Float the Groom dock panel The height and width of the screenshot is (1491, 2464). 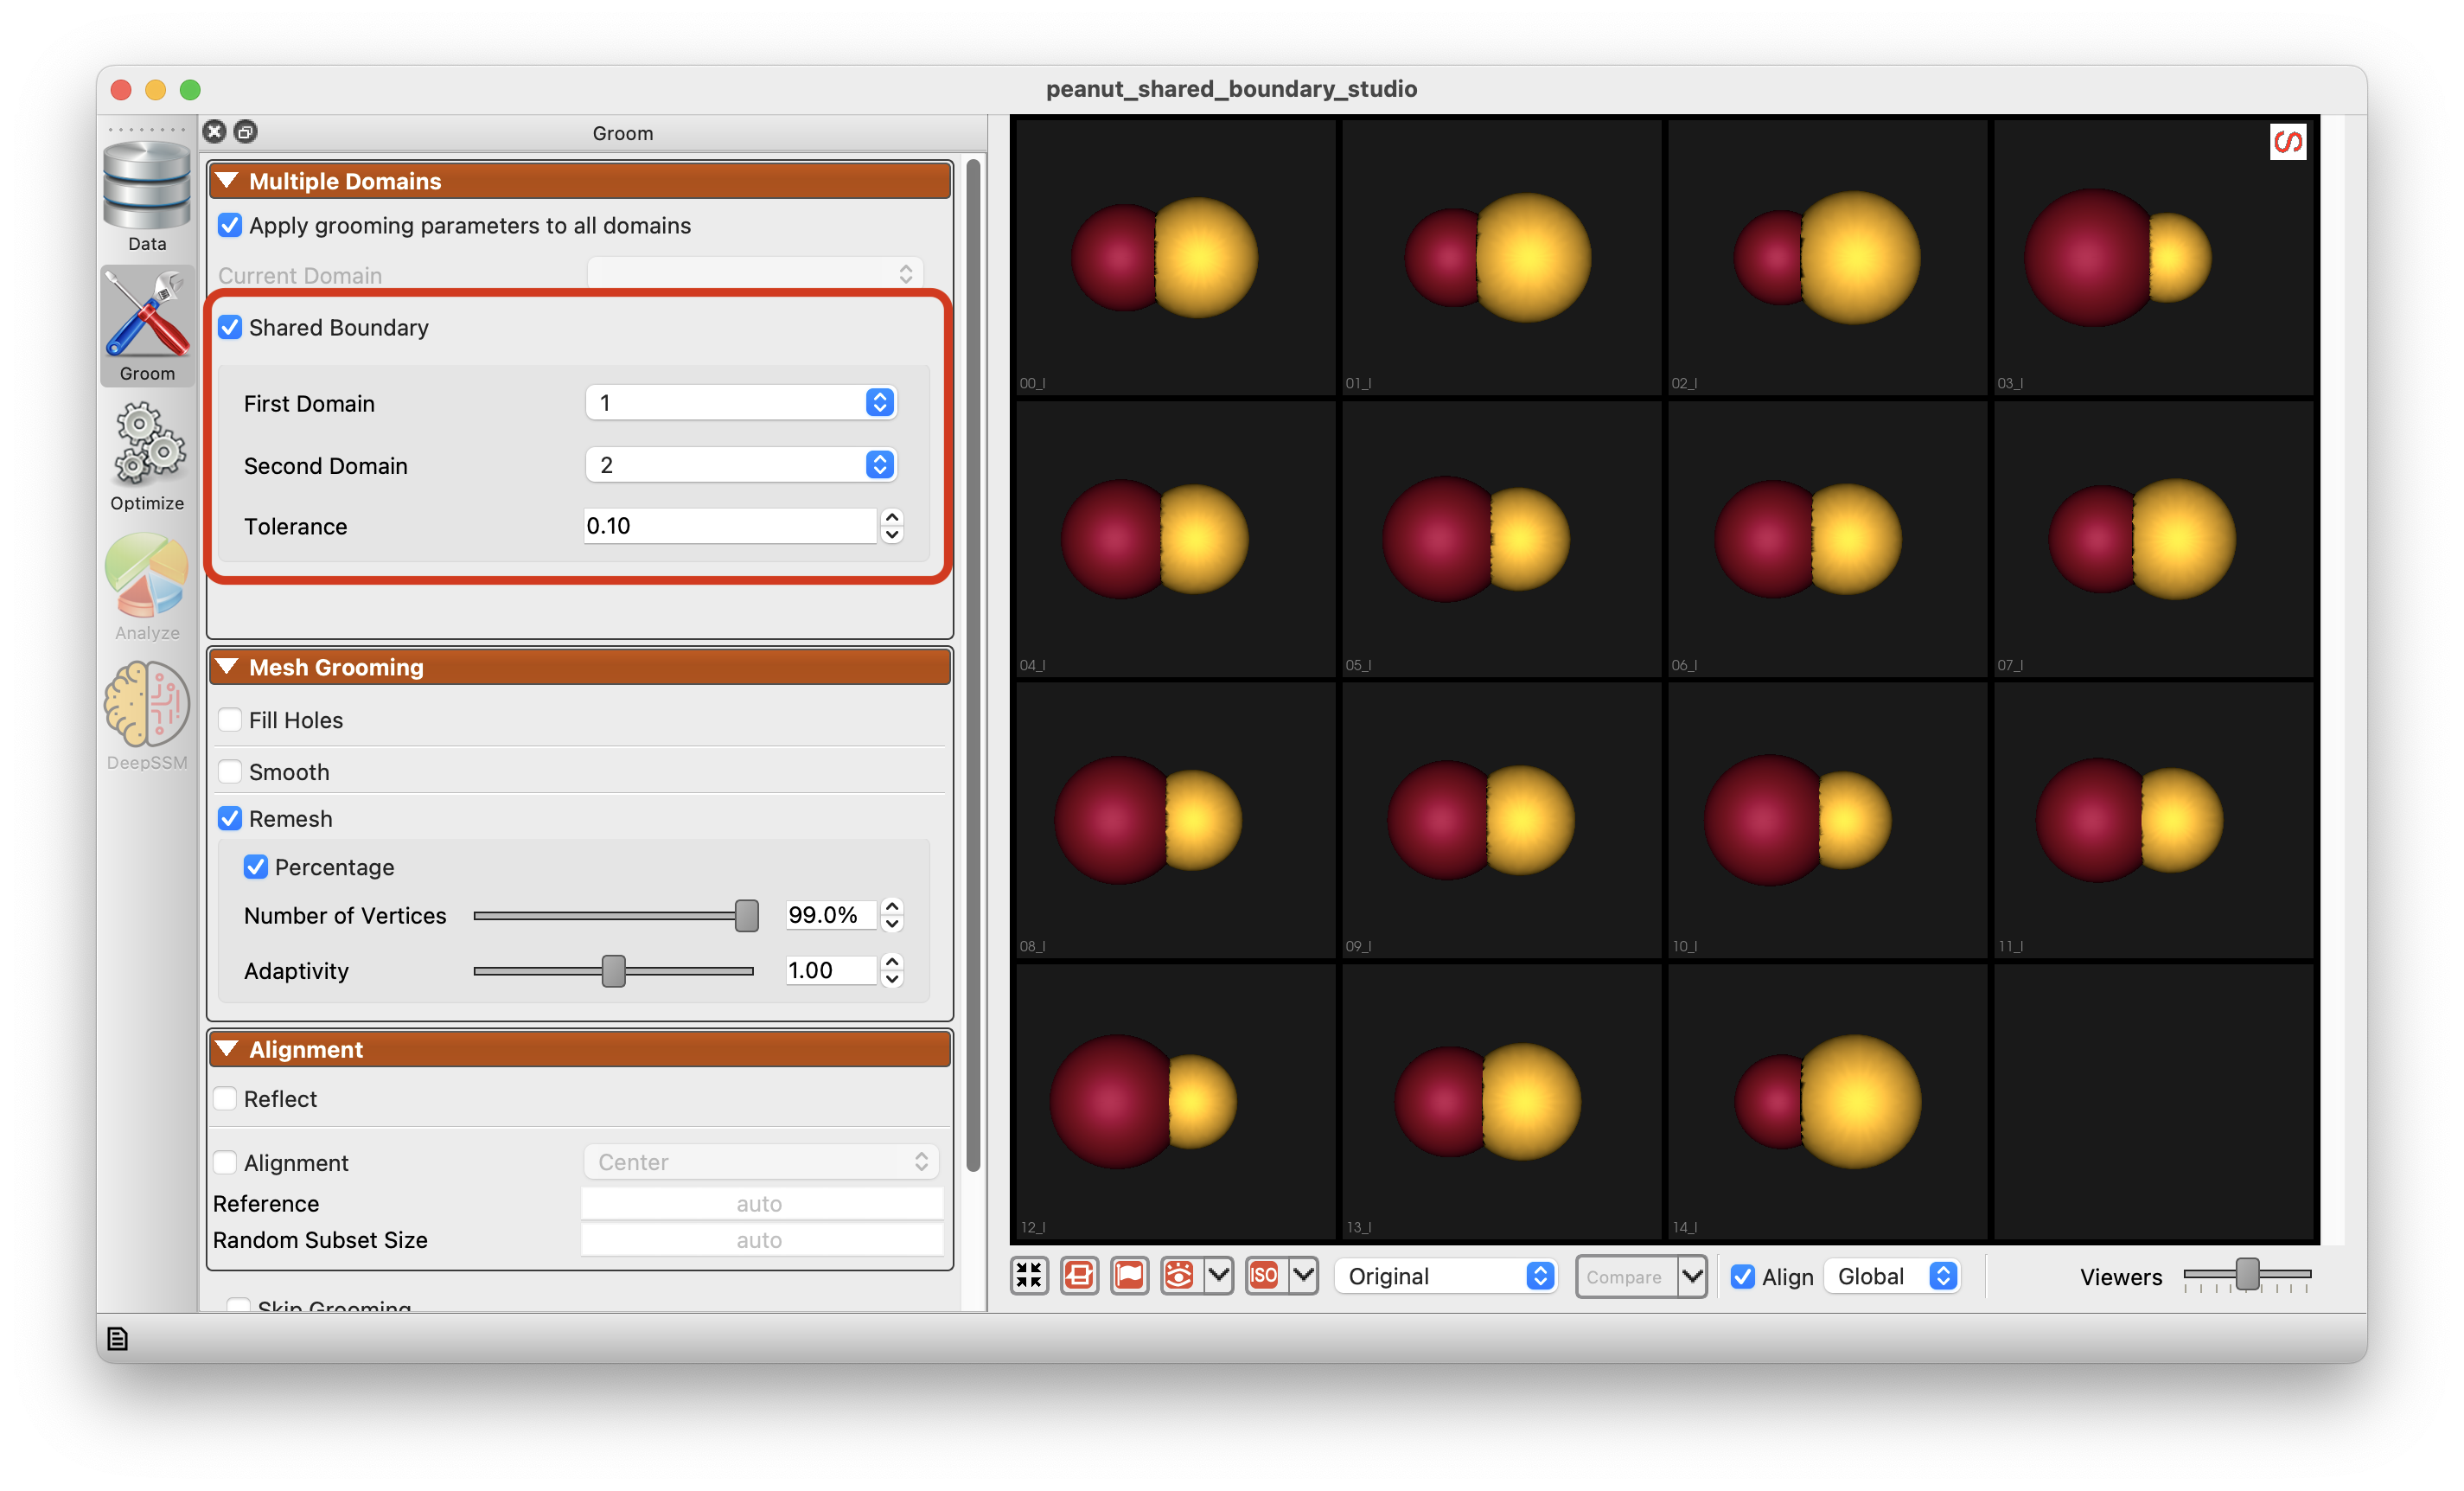click(x=246, y=131)
